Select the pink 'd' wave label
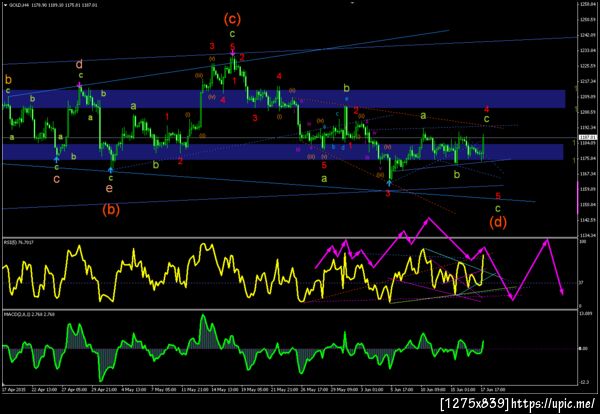The height and width of the screenshot is (414, 600). tap(79, 64)
